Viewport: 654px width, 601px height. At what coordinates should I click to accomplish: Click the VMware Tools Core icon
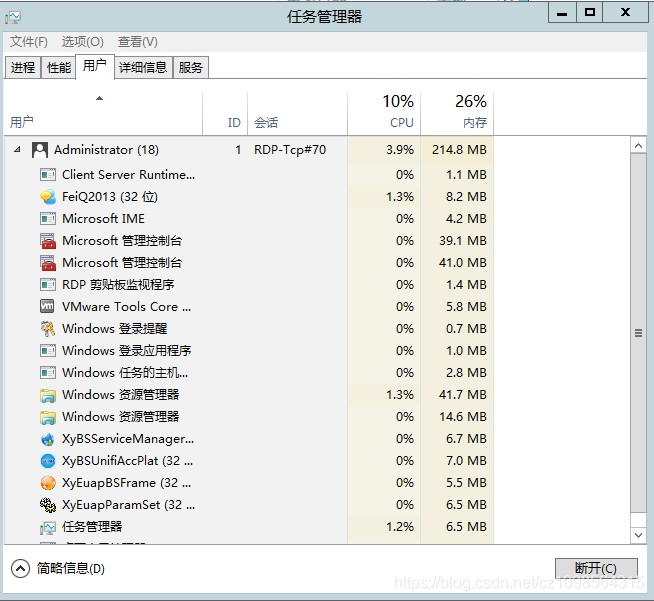(x=47, y=307)
